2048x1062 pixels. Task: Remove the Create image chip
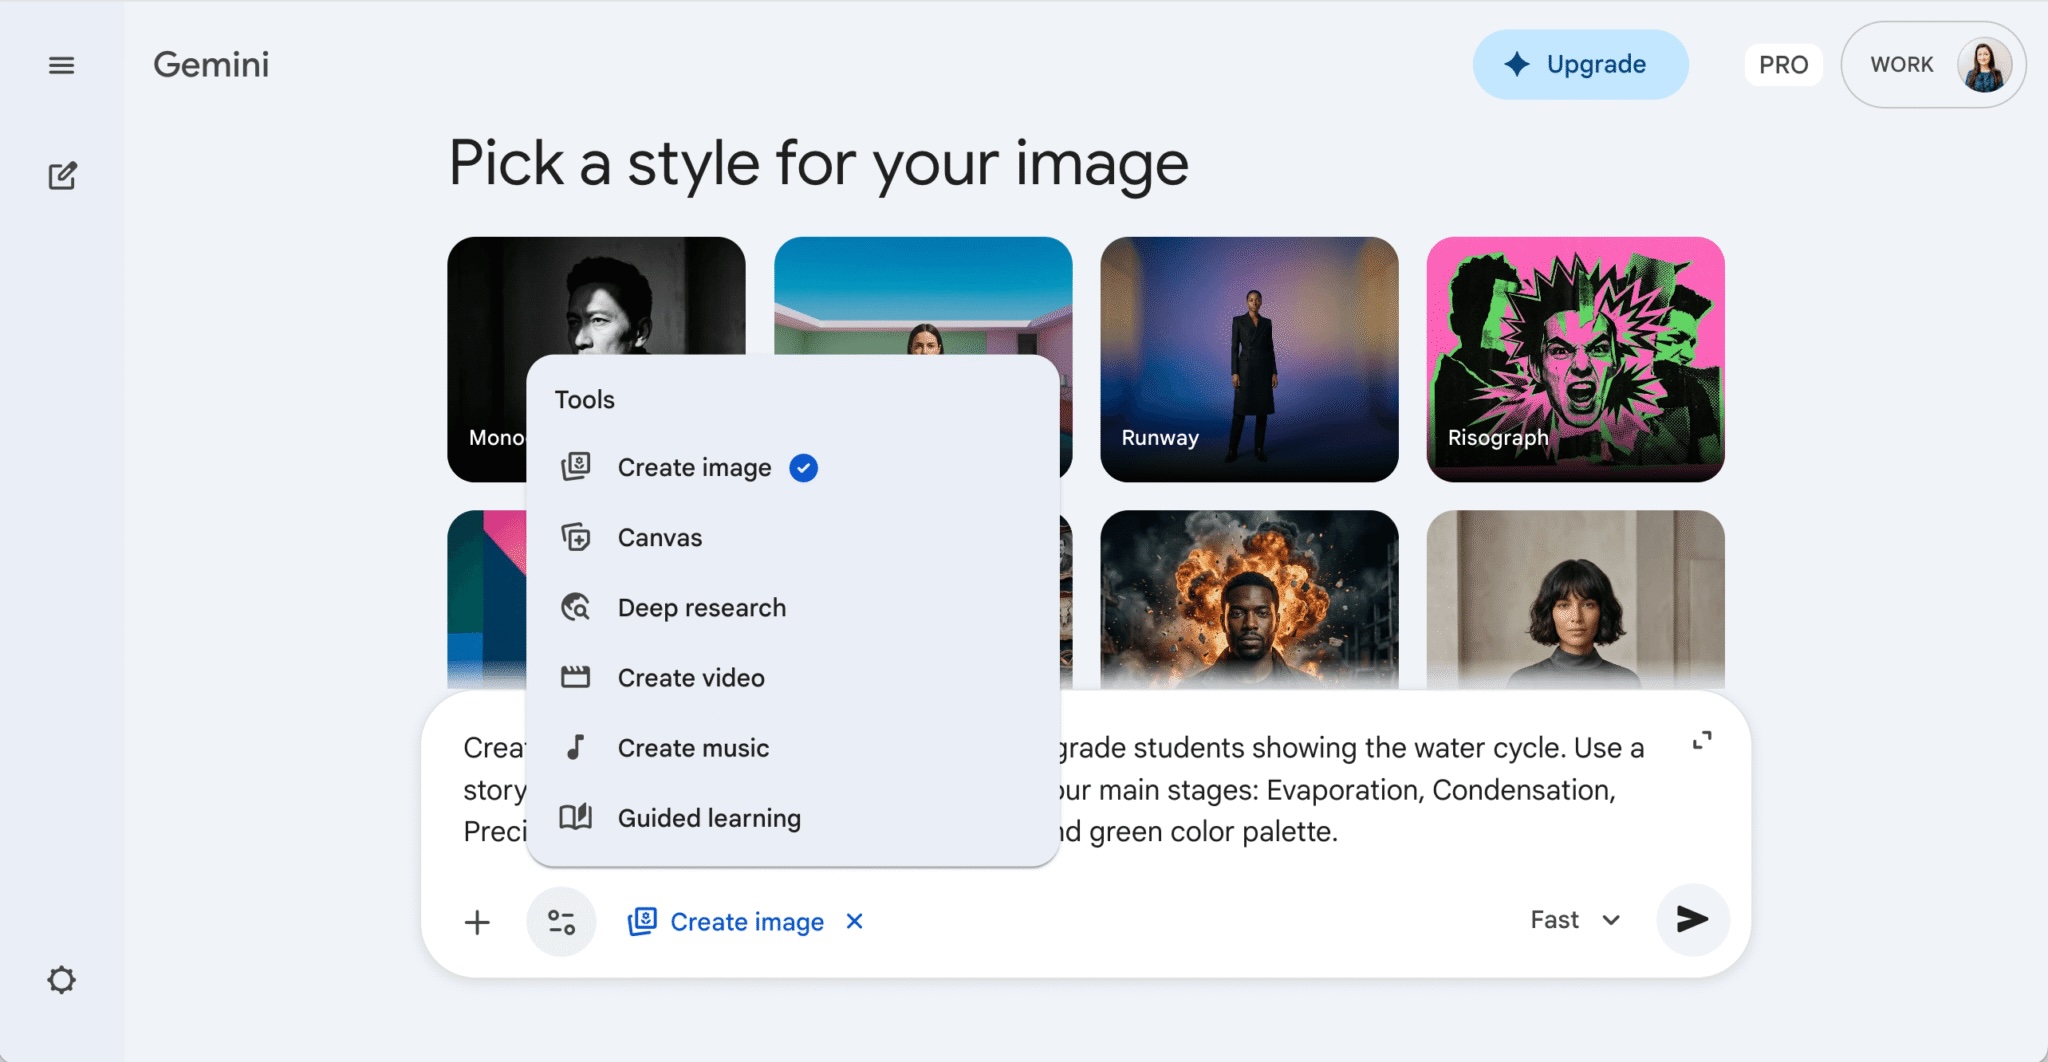point(854,921)
